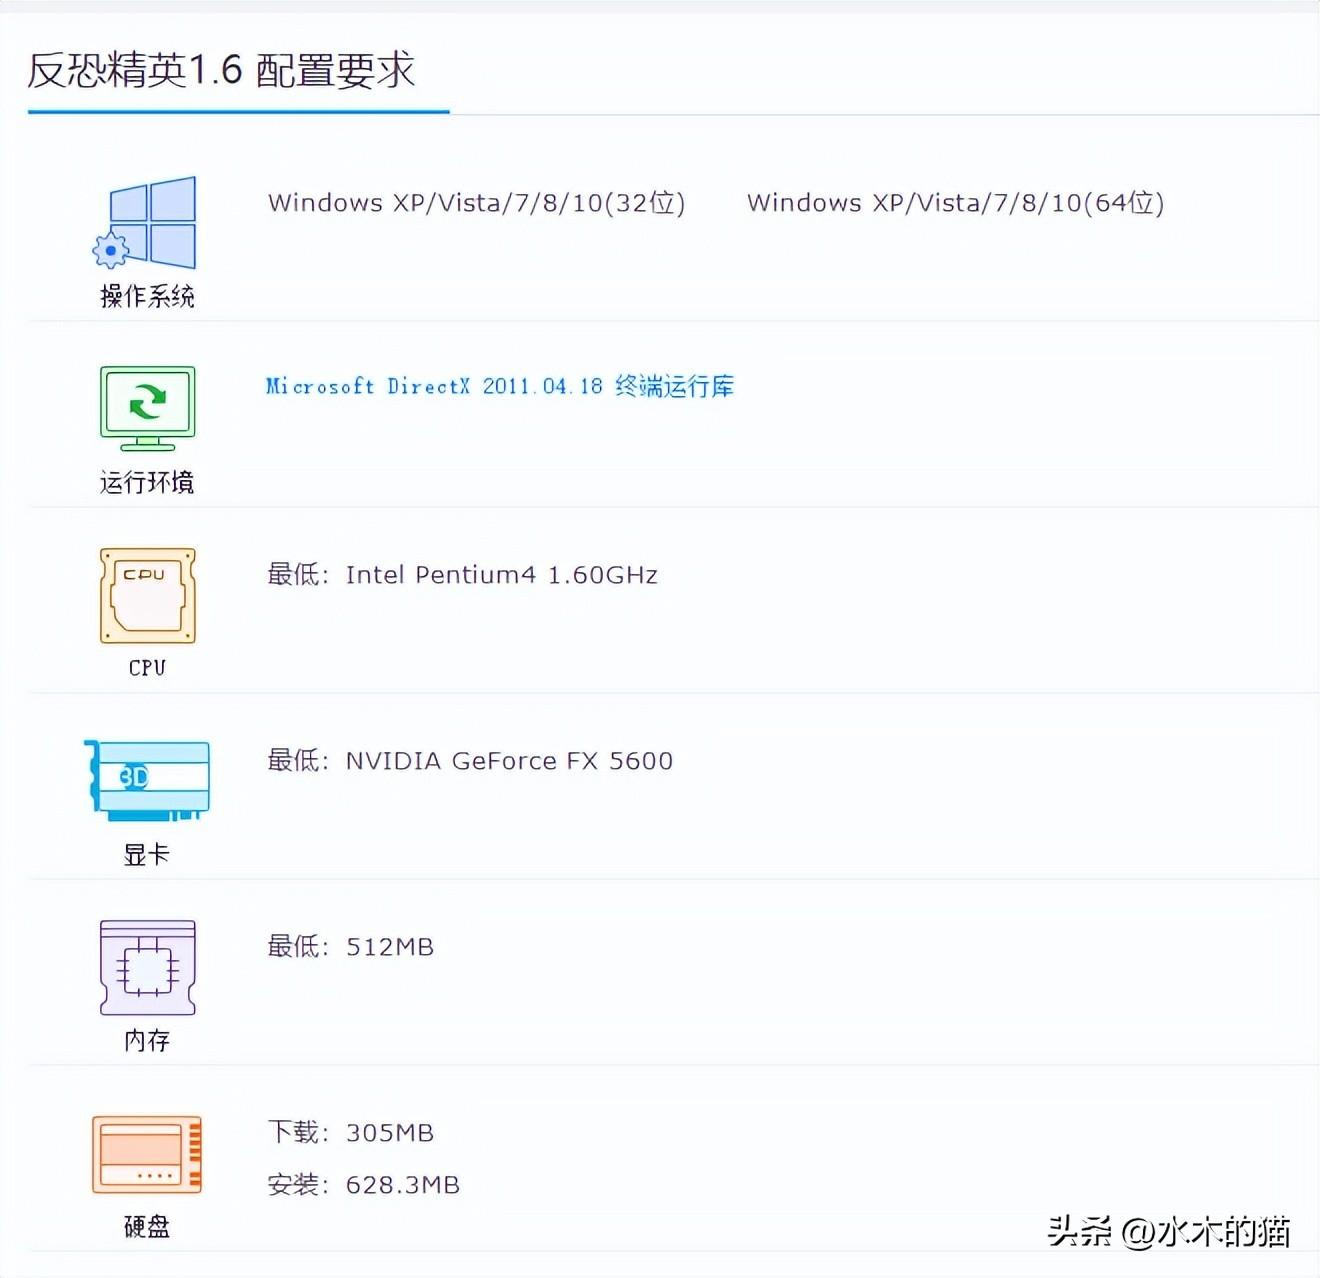Click the 显卡 label below the graphics card

pos(147,855)
